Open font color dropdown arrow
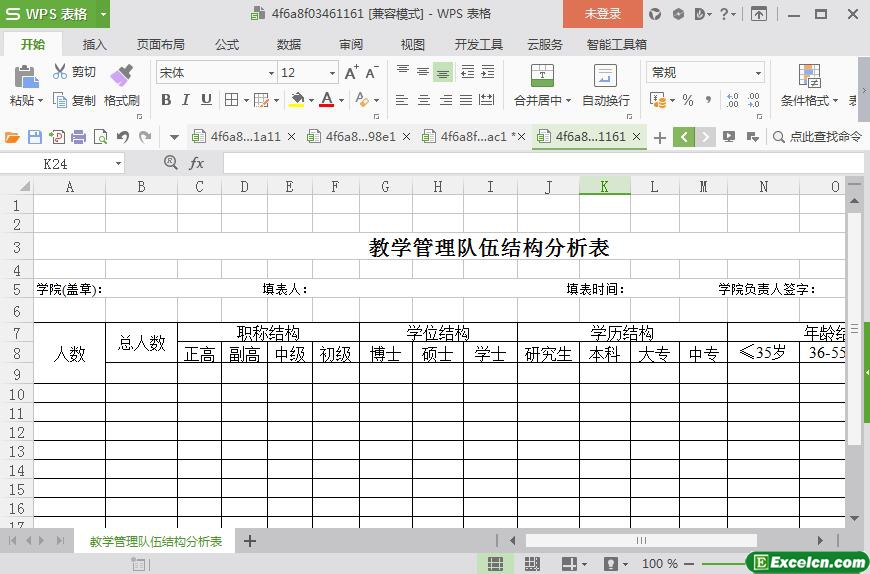870x574 pixels. [341, 100]
